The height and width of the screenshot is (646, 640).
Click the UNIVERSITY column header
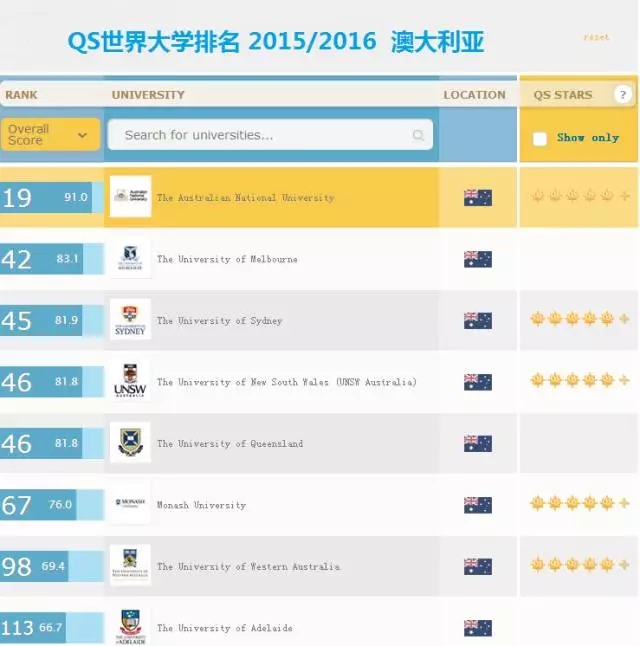148,95
